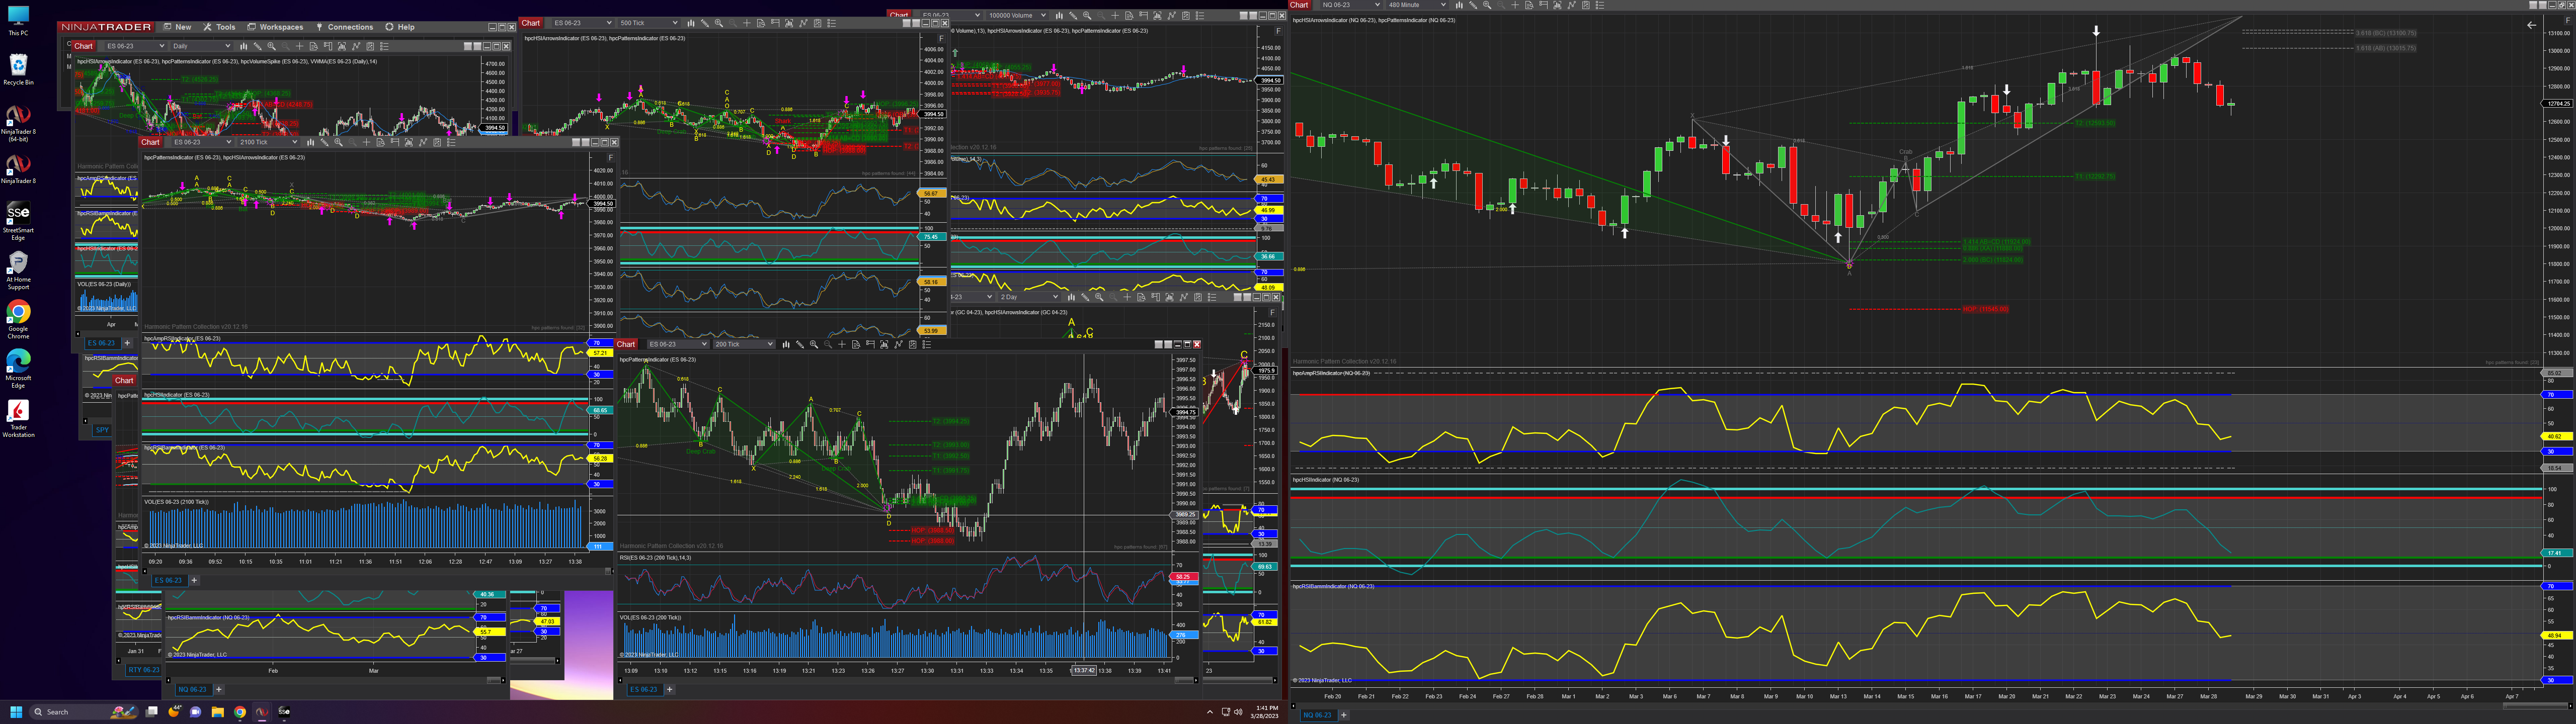Image resolution: width=2576 pixels, height=724 pixels.
Task: Open Drawing Tools pencil icon in NQ 480 Minute chart
Action: 1473,5
